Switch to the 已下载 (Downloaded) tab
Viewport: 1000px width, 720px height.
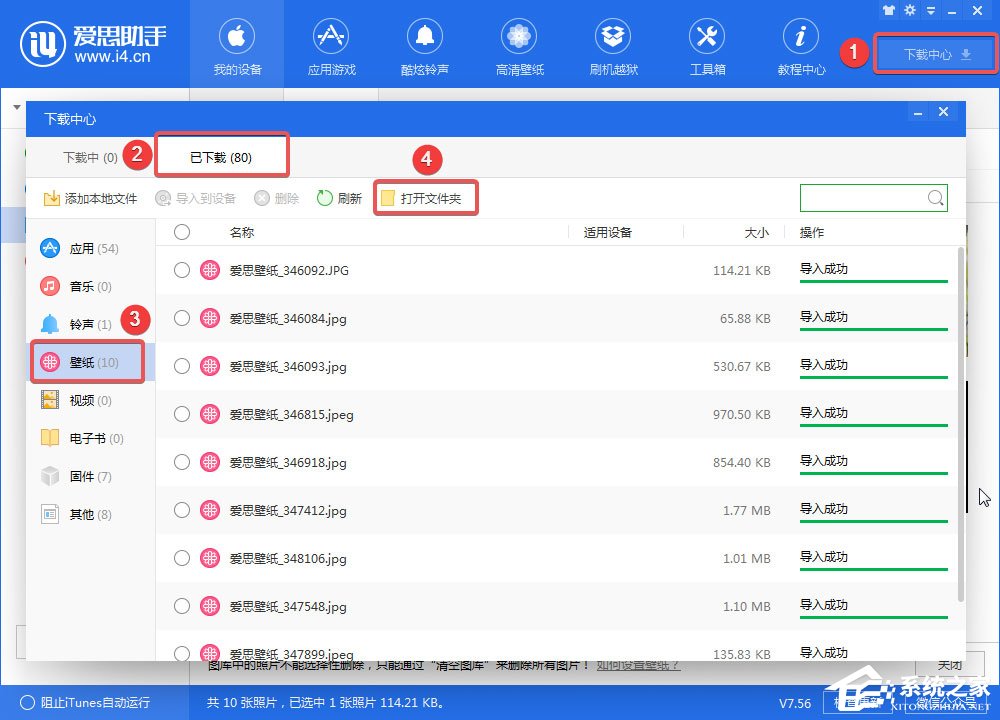click(x=221, y=156)
